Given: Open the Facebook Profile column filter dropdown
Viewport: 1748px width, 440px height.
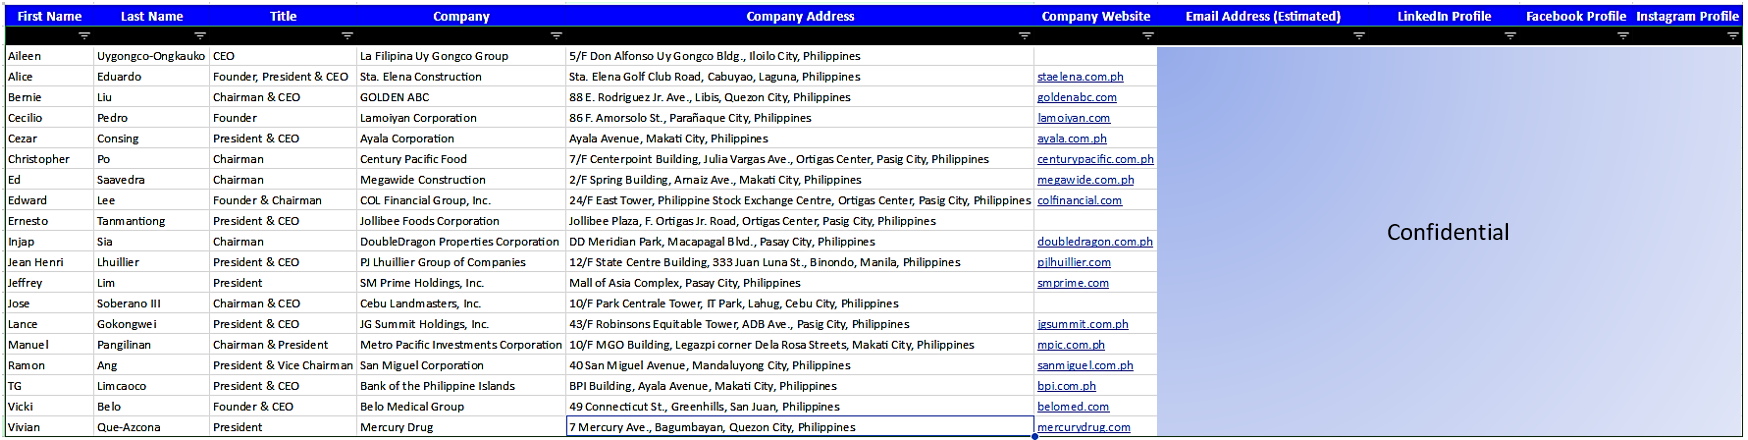Looking at the screenshot, I should pyautogui.click(x=1623, y=36).
